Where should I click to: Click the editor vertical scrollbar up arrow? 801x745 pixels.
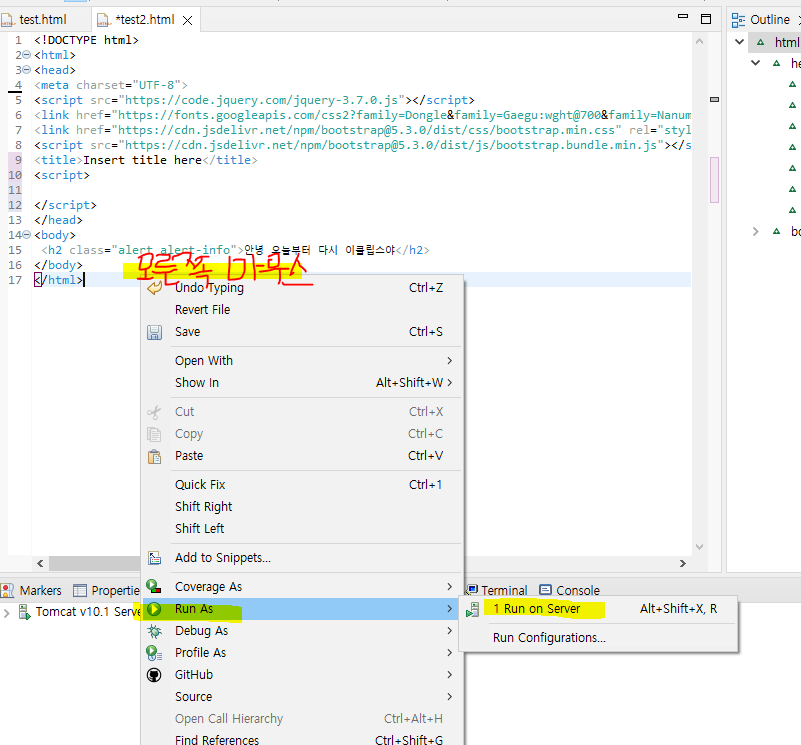[700, 41]
